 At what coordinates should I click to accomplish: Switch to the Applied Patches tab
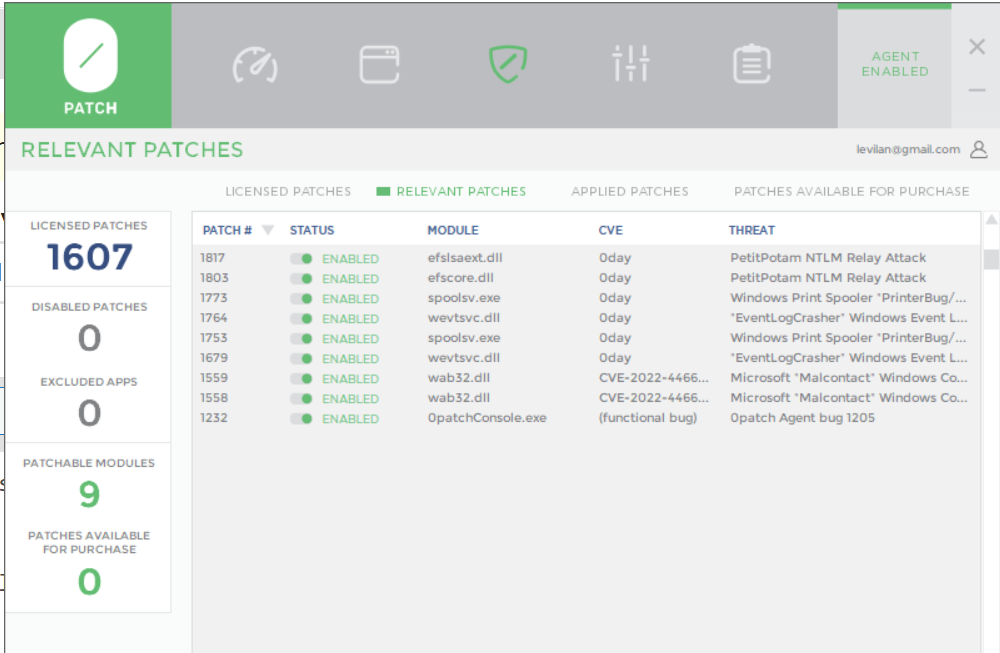630,191
